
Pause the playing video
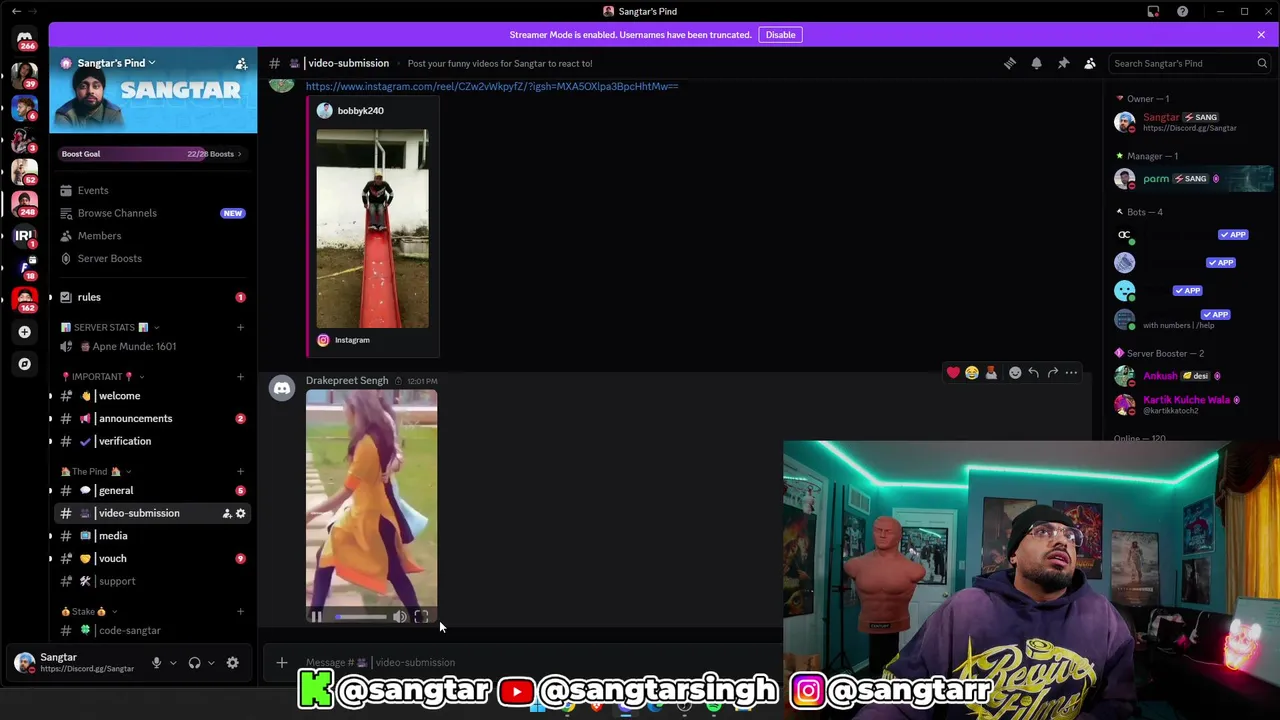316,617
